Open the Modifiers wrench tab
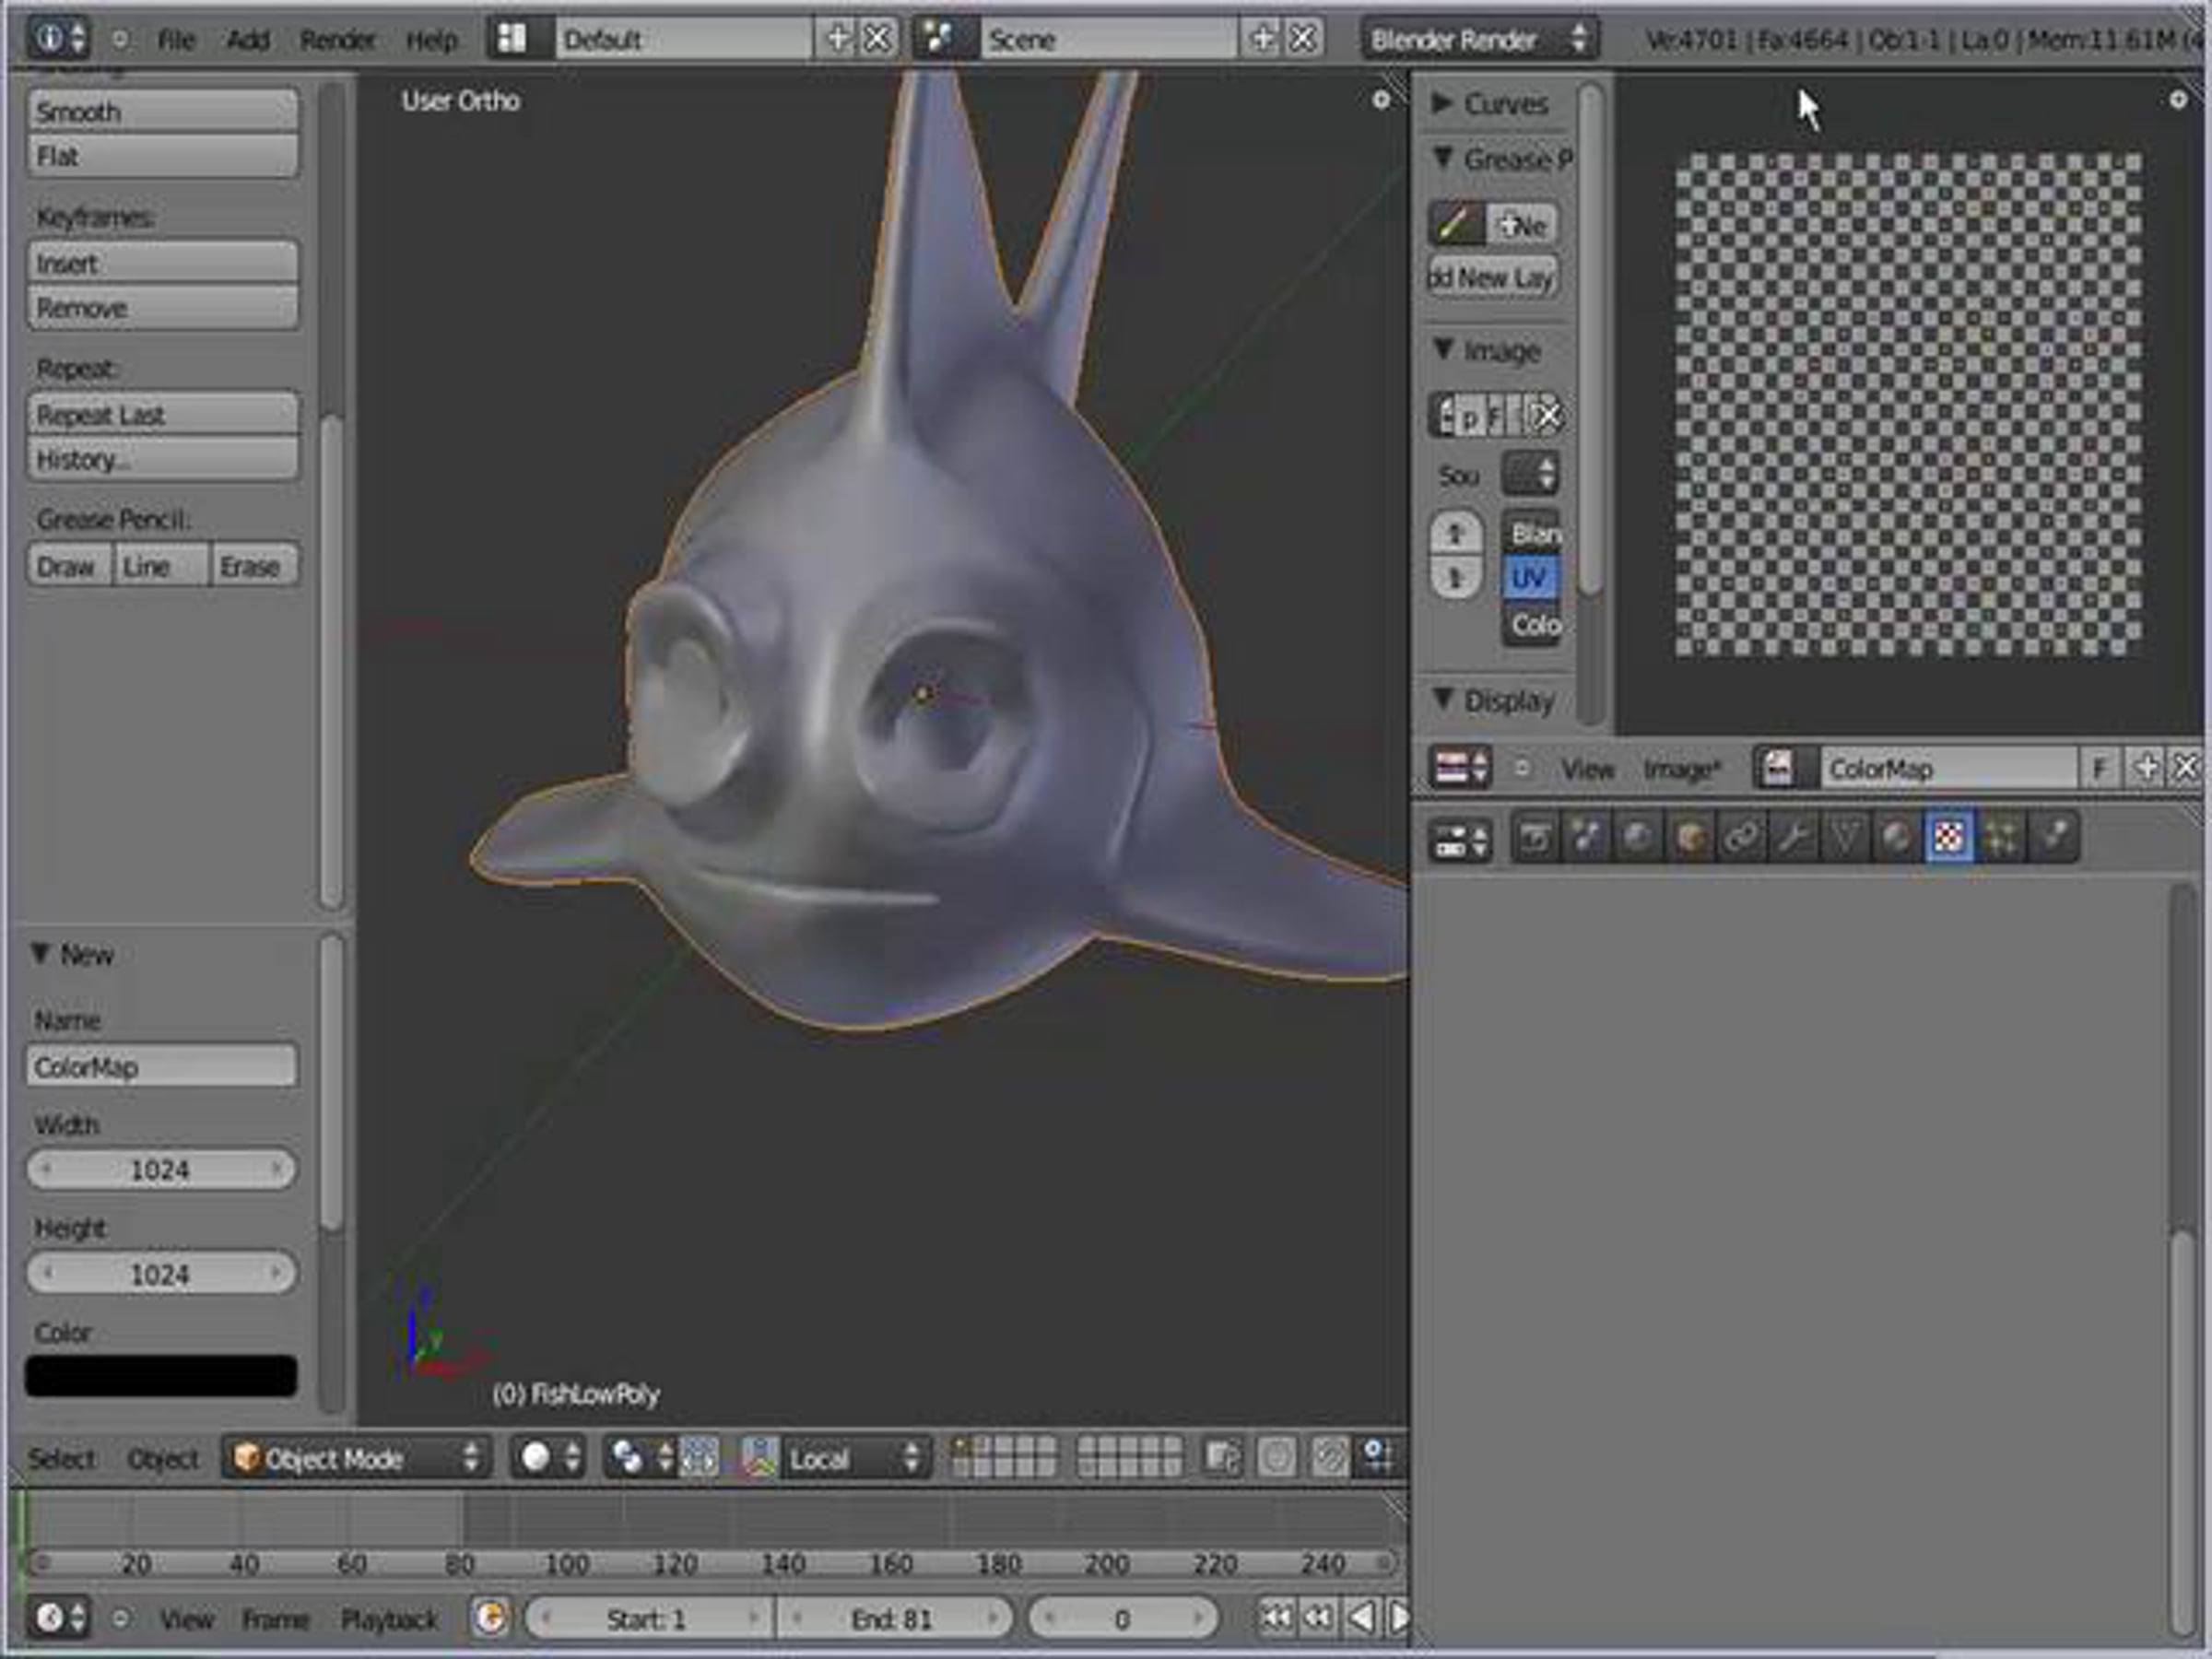The width and height of the screenshot is (2212, 1659). click(1793, 837)
